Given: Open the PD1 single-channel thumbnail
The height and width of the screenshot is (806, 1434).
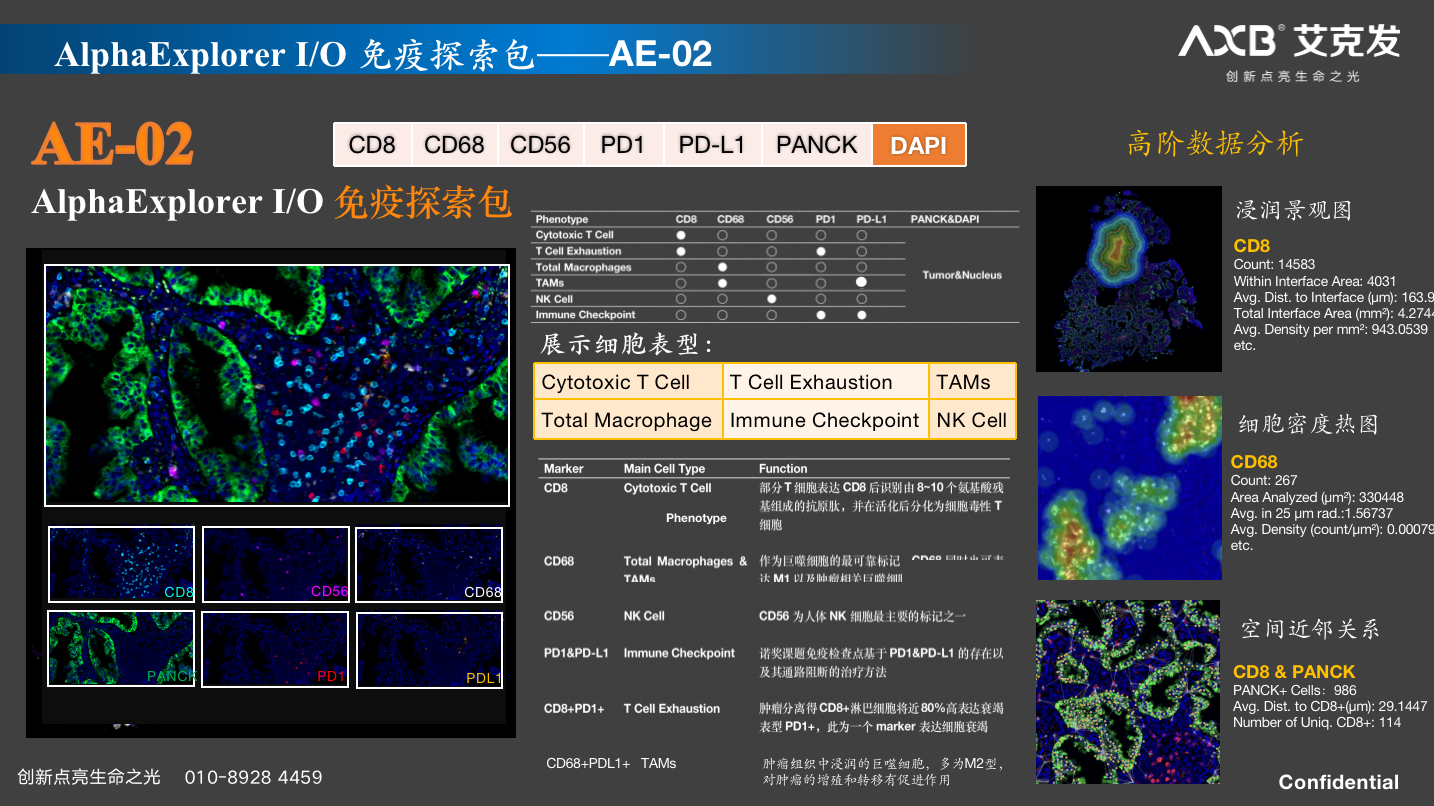Looking at the screenshot, I should (x=275, y=649).
